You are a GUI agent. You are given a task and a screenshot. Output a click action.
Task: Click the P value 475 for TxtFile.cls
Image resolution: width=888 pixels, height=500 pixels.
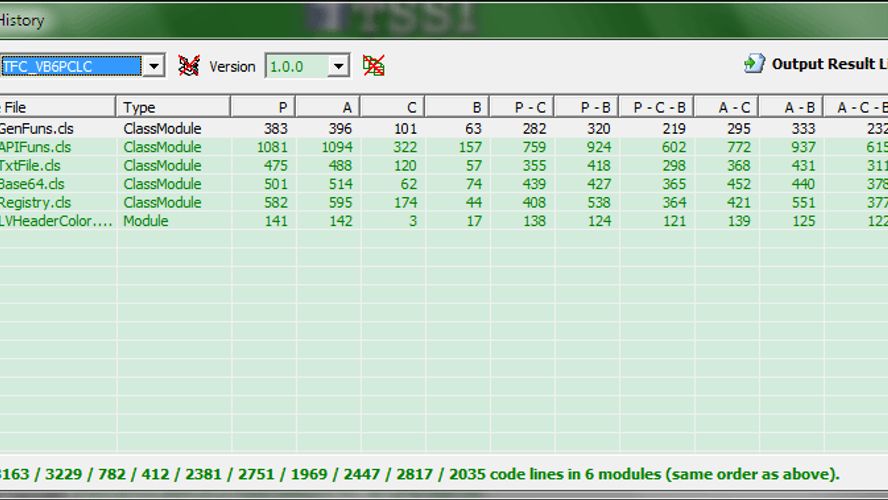tap(276, 166)
